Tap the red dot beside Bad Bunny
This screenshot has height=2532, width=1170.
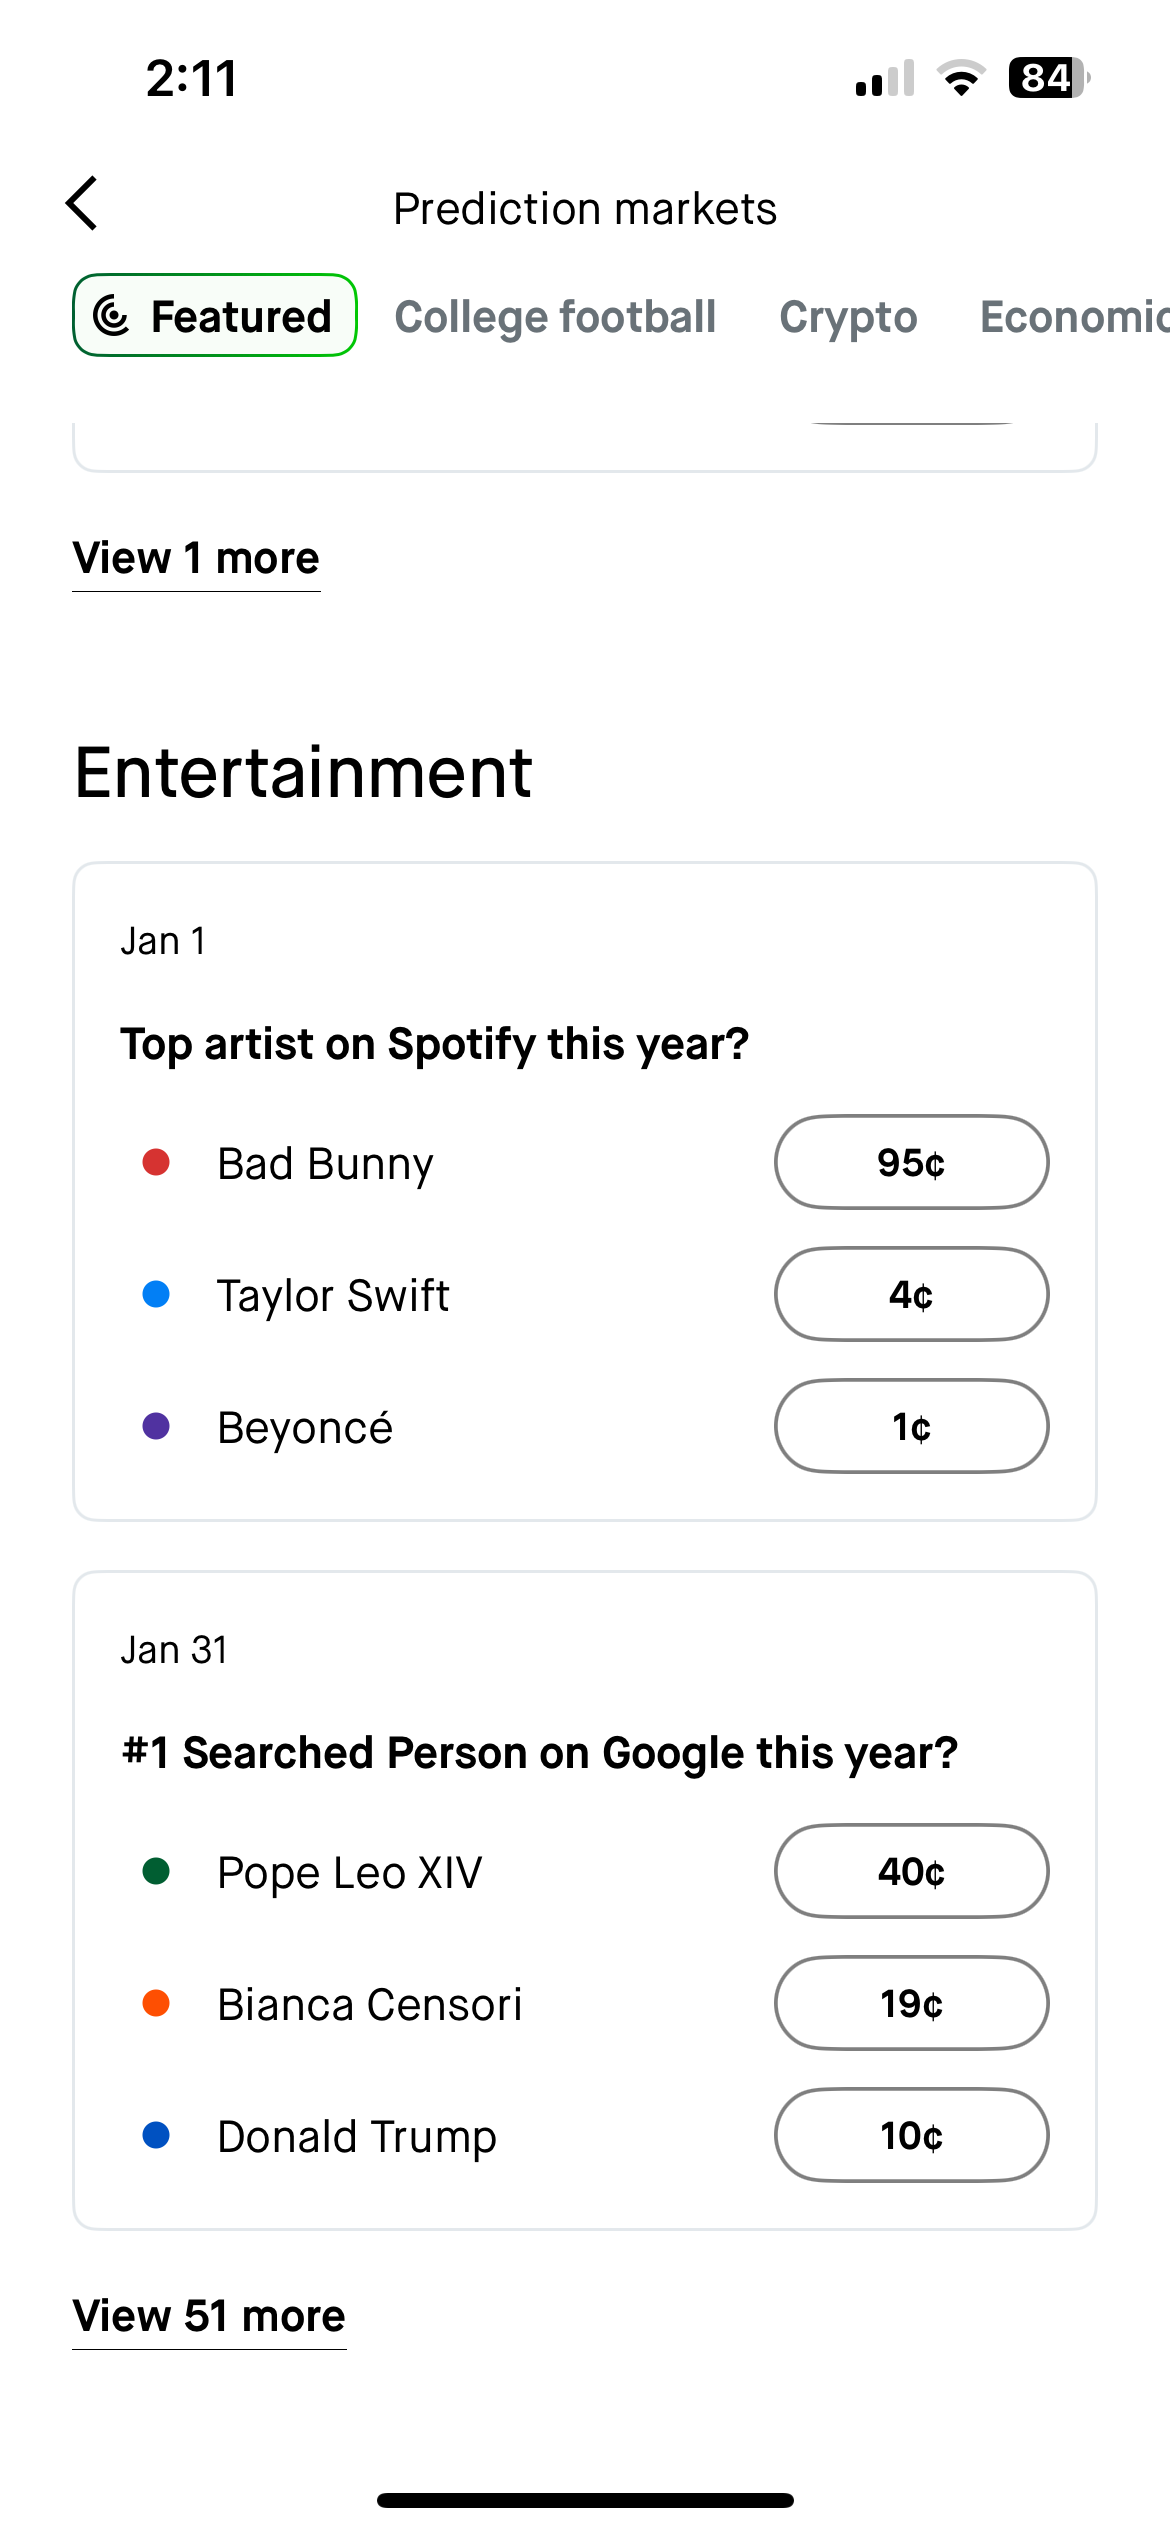156,1162
